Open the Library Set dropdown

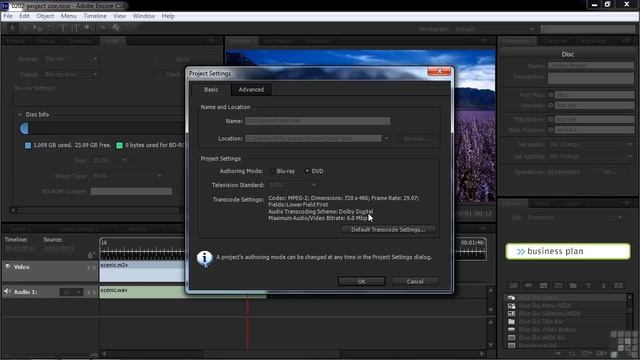pos(574,218)
